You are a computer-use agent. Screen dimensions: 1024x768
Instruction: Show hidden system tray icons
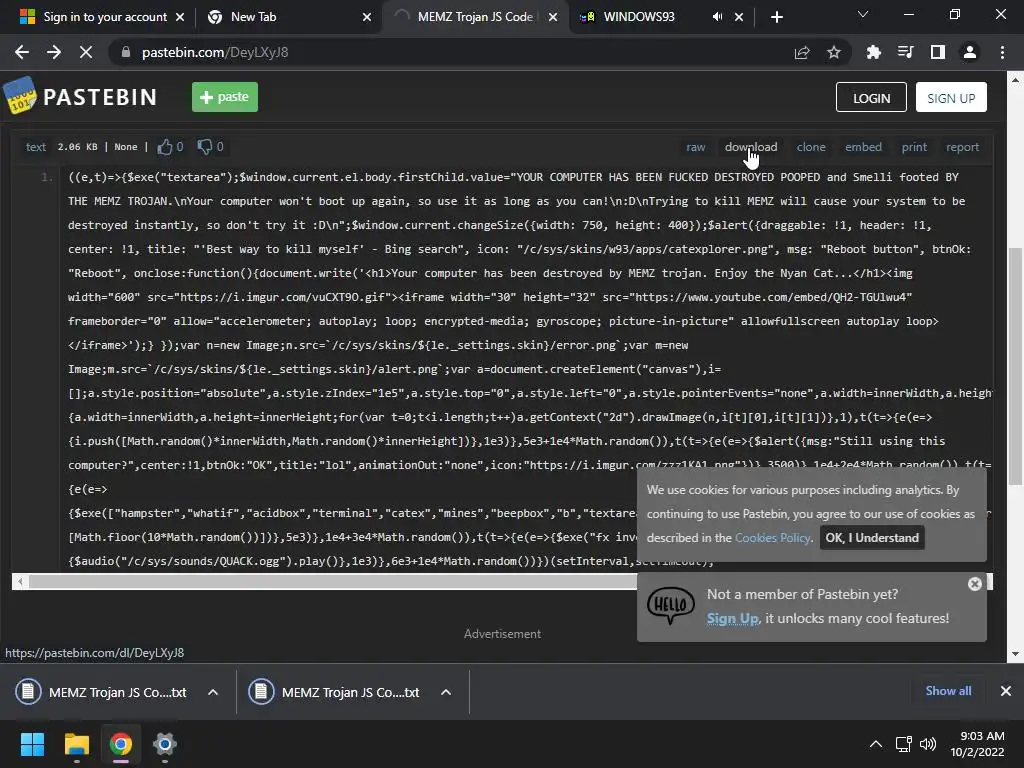pyautogui.click(x=876, y=744)
